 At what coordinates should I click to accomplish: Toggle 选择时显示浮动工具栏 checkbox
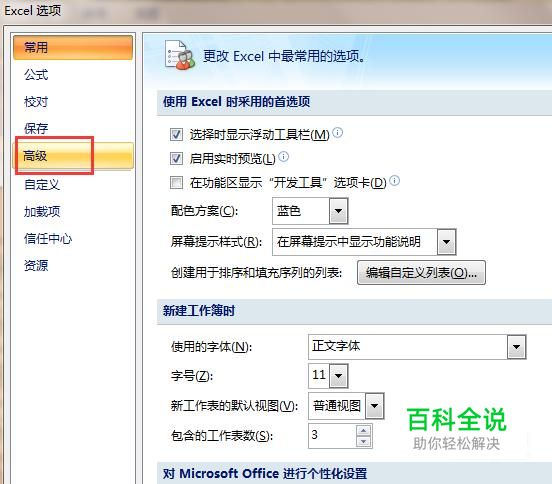click(176, 134)
